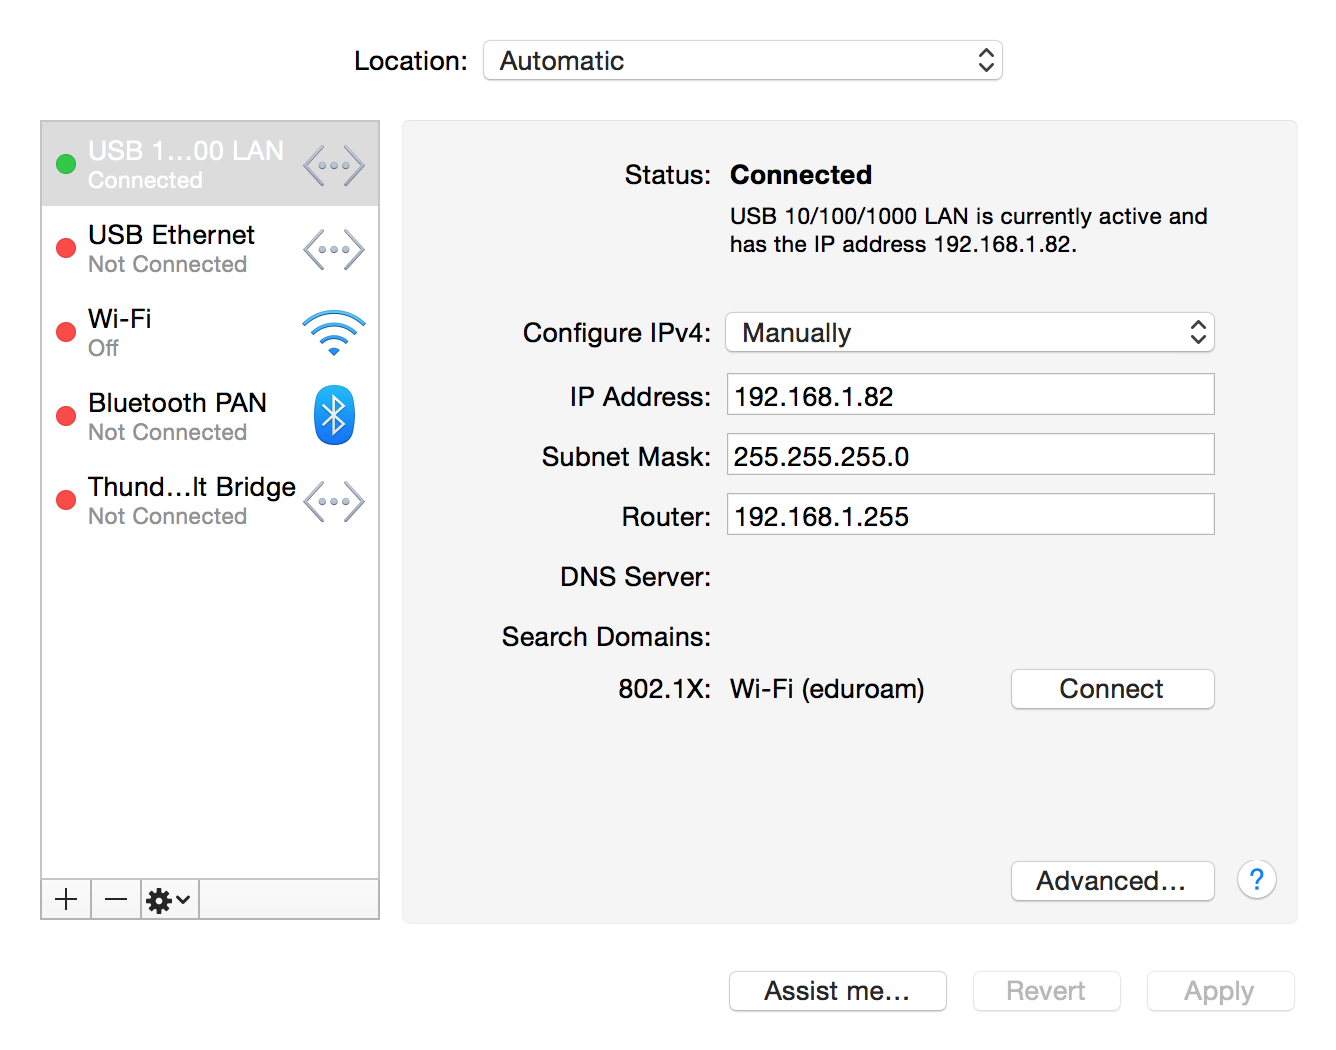Open the Advanced… settings
The image size is (1336, 1050).
[x=1112, y=881]
